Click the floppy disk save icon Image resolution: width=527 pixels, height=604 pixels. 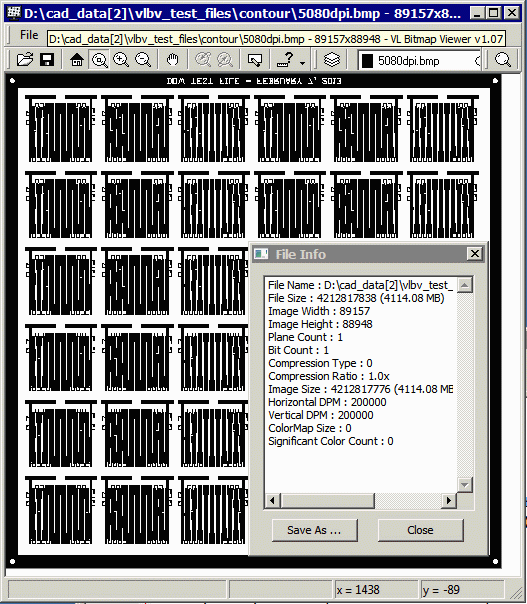click(47, 60)
